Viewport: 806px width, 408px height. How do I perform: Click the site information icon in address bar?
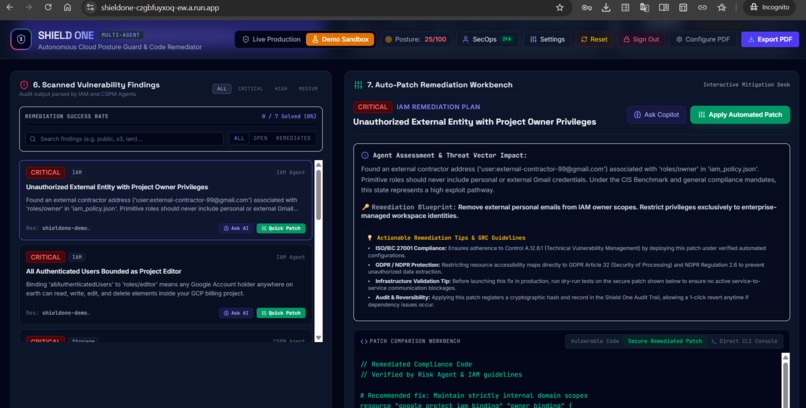point(90,8)
